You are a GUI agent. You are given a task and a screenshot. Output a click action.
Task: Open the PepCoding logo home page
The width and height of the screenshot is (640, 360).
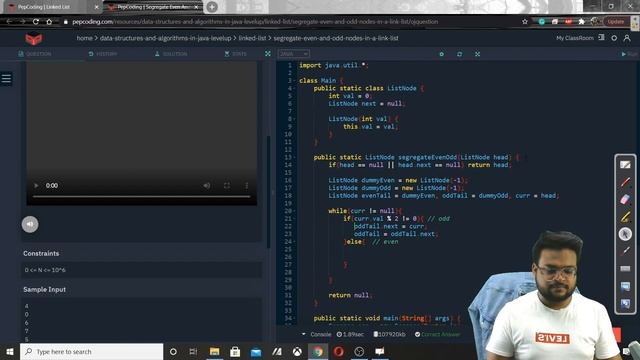coord(33,38)
